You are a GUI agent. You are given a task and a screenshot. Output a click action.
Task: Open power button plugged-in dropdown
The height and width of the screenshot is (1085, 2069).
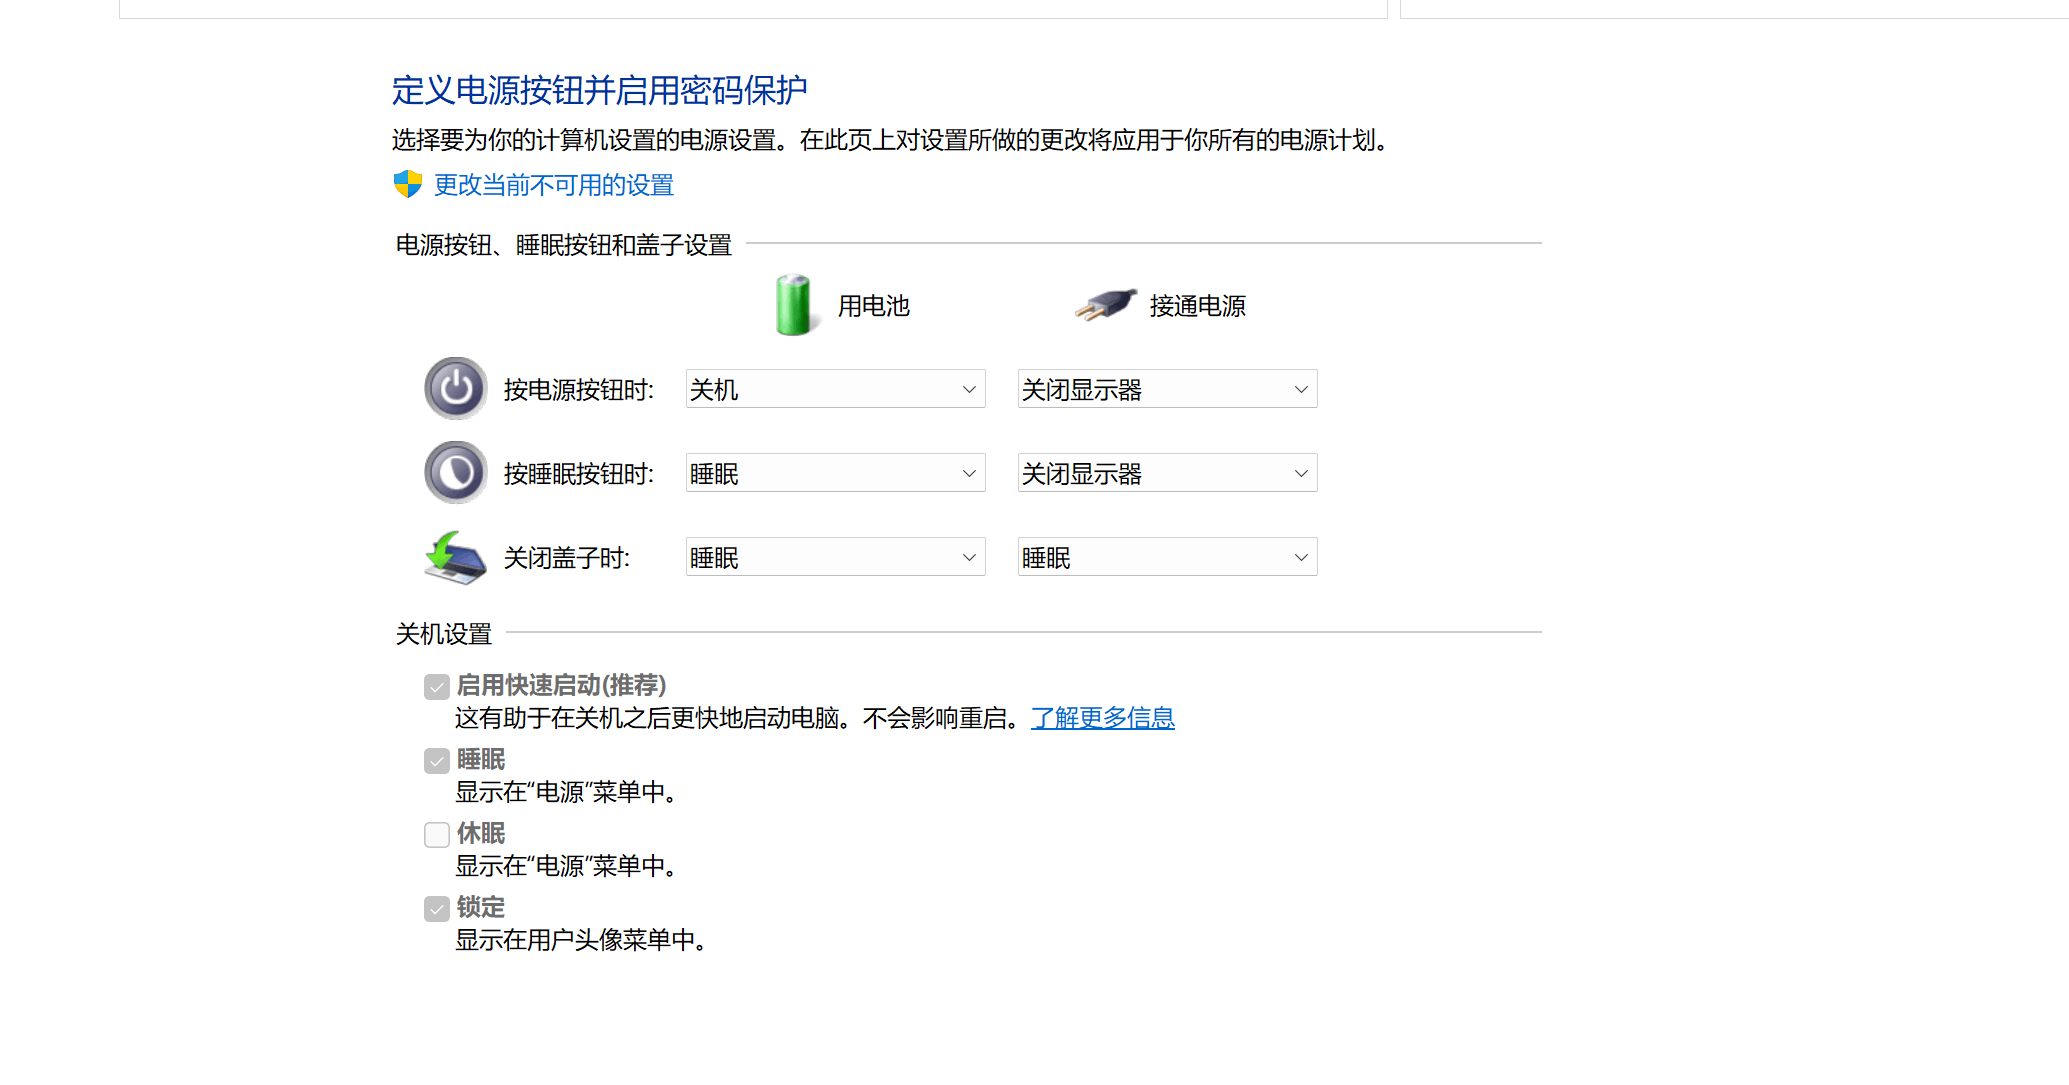[1167, 389]
